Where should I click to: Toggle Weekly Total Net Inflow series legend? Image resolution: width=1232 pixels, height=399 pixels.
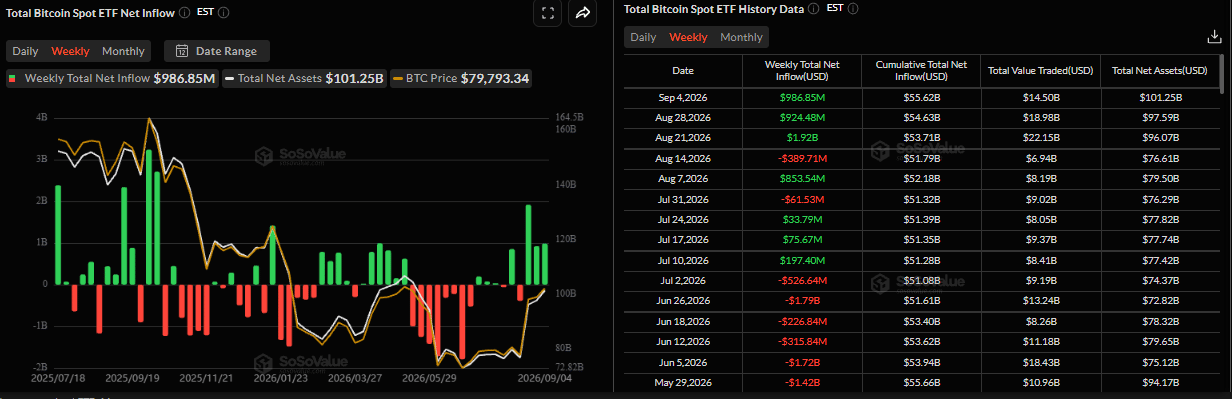(113, 78)
